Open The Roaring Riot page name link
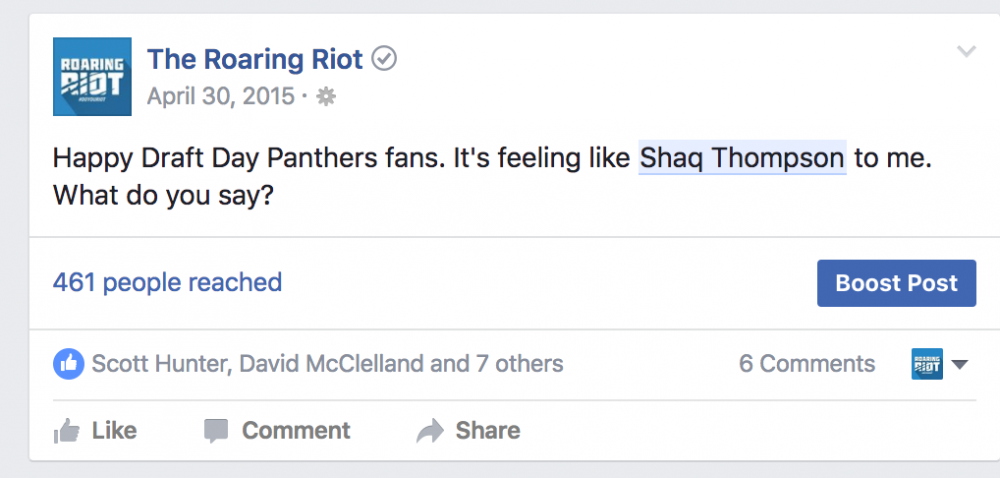The image size is (1000, 478). pos(255,59)
